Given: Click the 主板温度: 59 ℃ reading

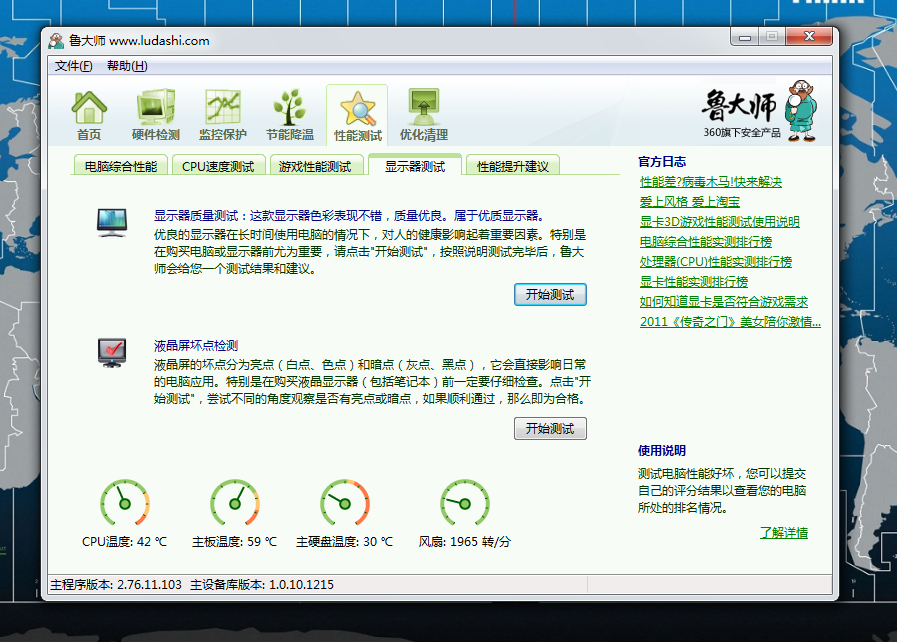Looking at the screenshot, I should 234,541.
